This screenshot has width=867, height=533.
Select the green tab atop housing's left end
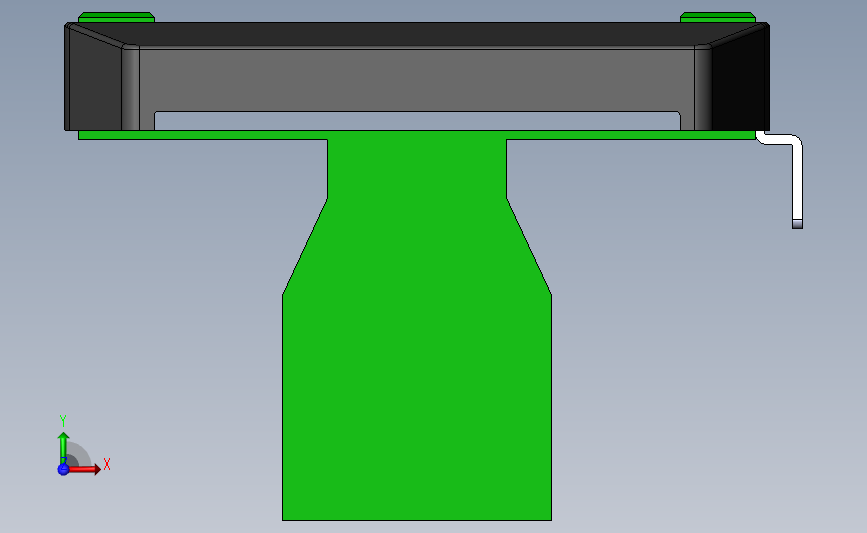pos(116,17)
